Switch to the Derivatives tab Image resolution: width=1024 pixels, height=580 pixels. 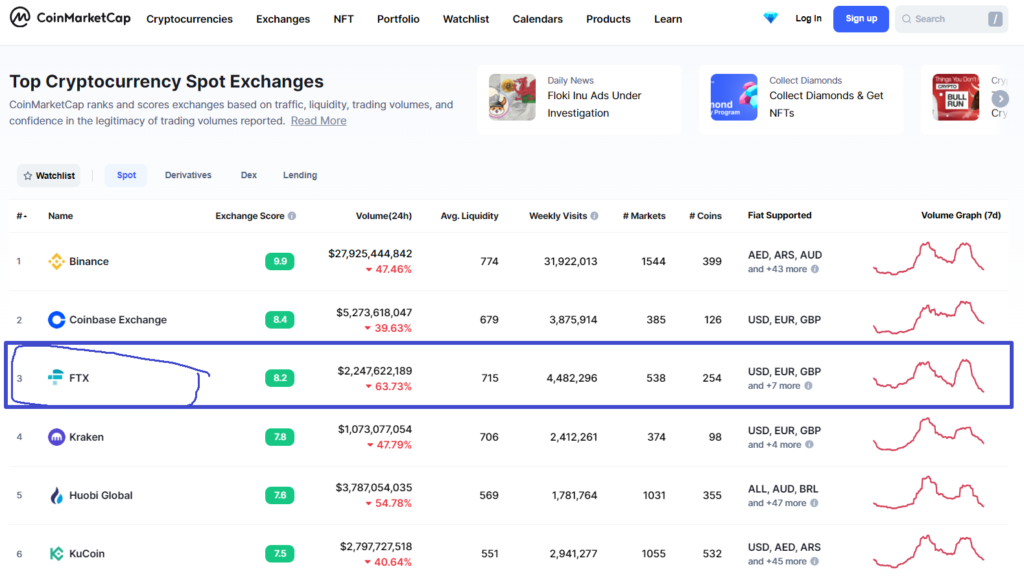tap(188, 175)
